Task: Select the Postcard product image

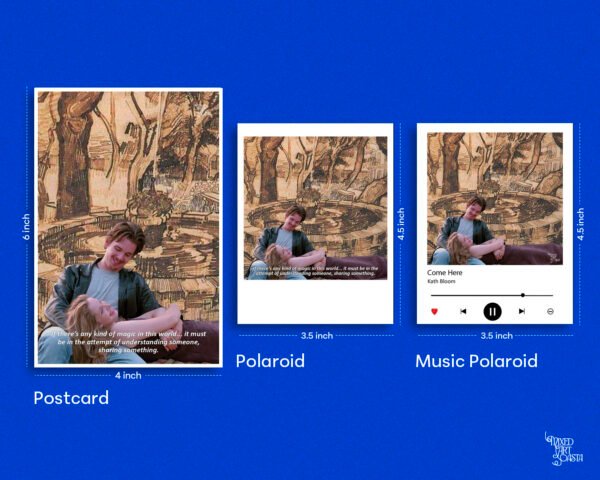Action: pyautogui.click(x=127, y=200)
